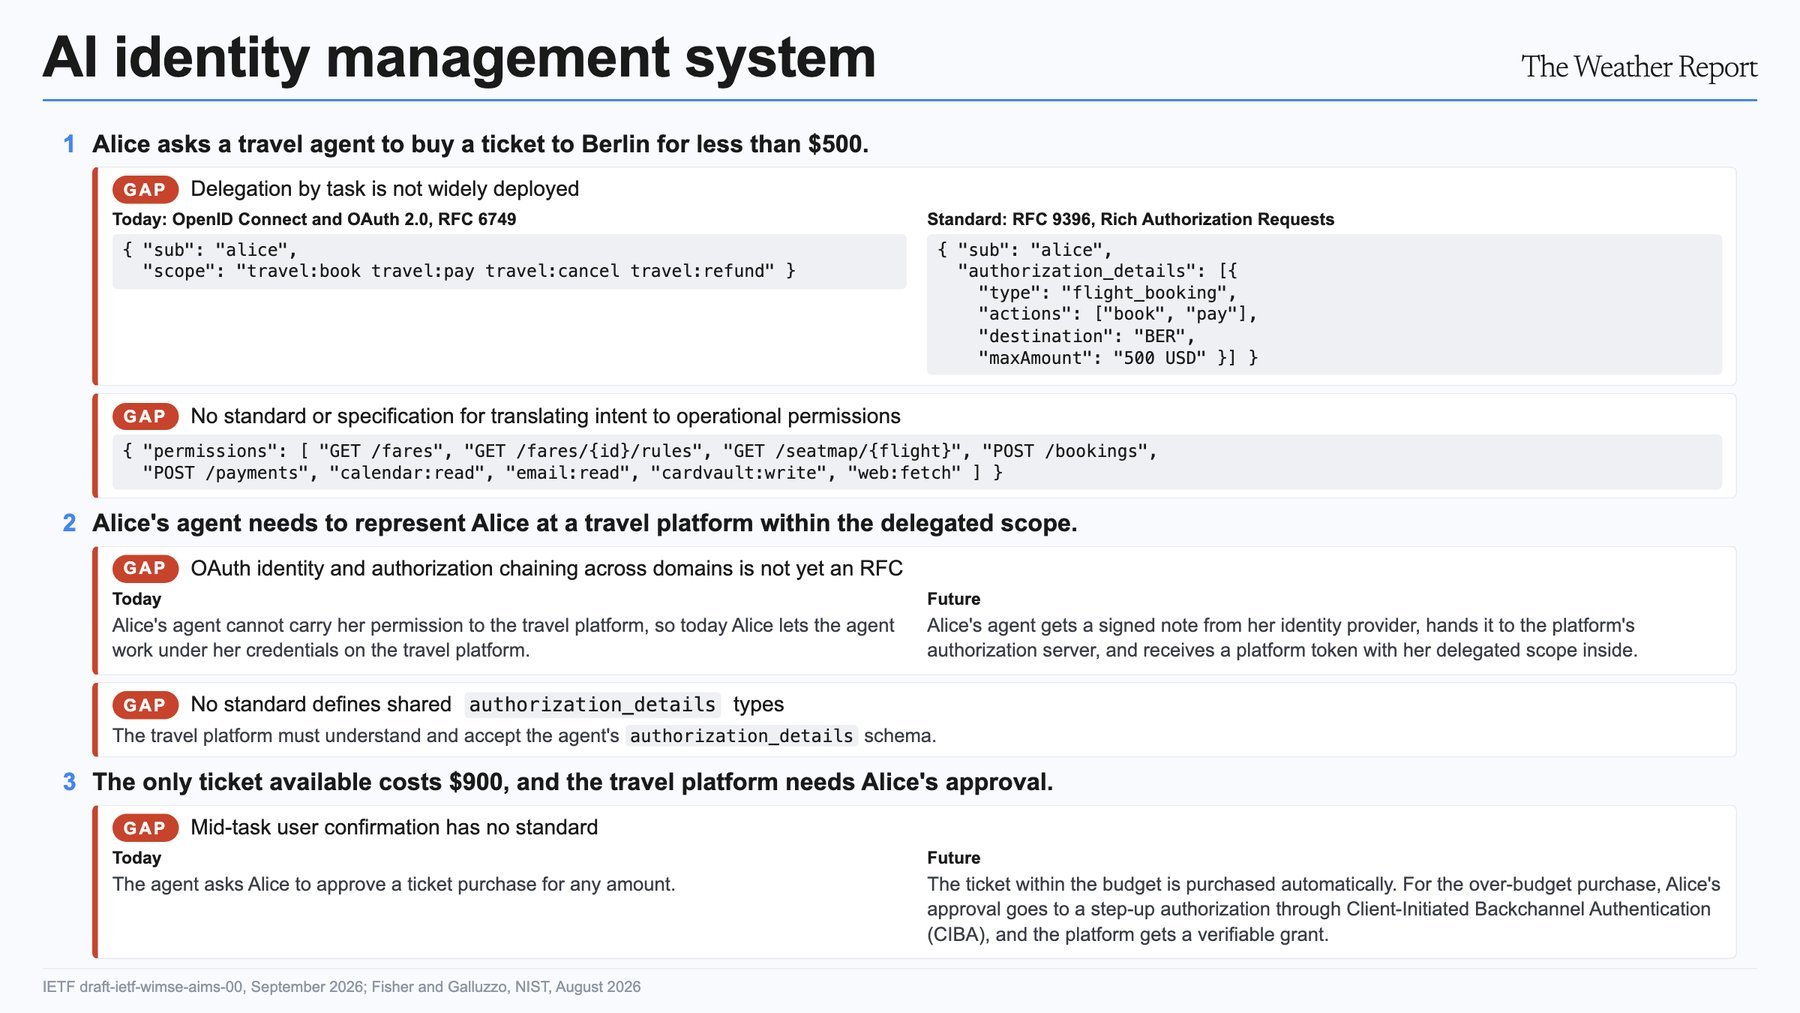Click "OAuth identity and authorization chaining" gap title

pos(546,568)
